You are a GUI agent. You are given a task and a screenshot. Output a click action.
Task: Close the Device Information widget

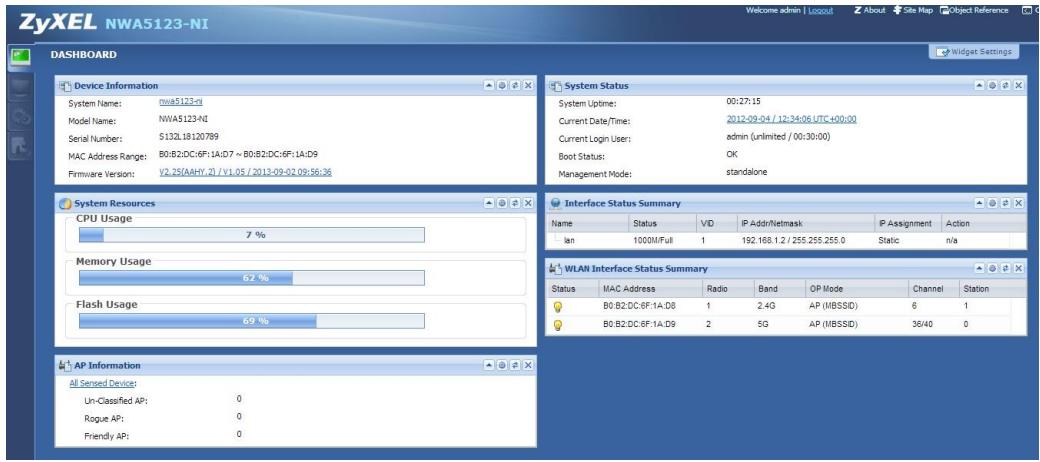[528, 86]
